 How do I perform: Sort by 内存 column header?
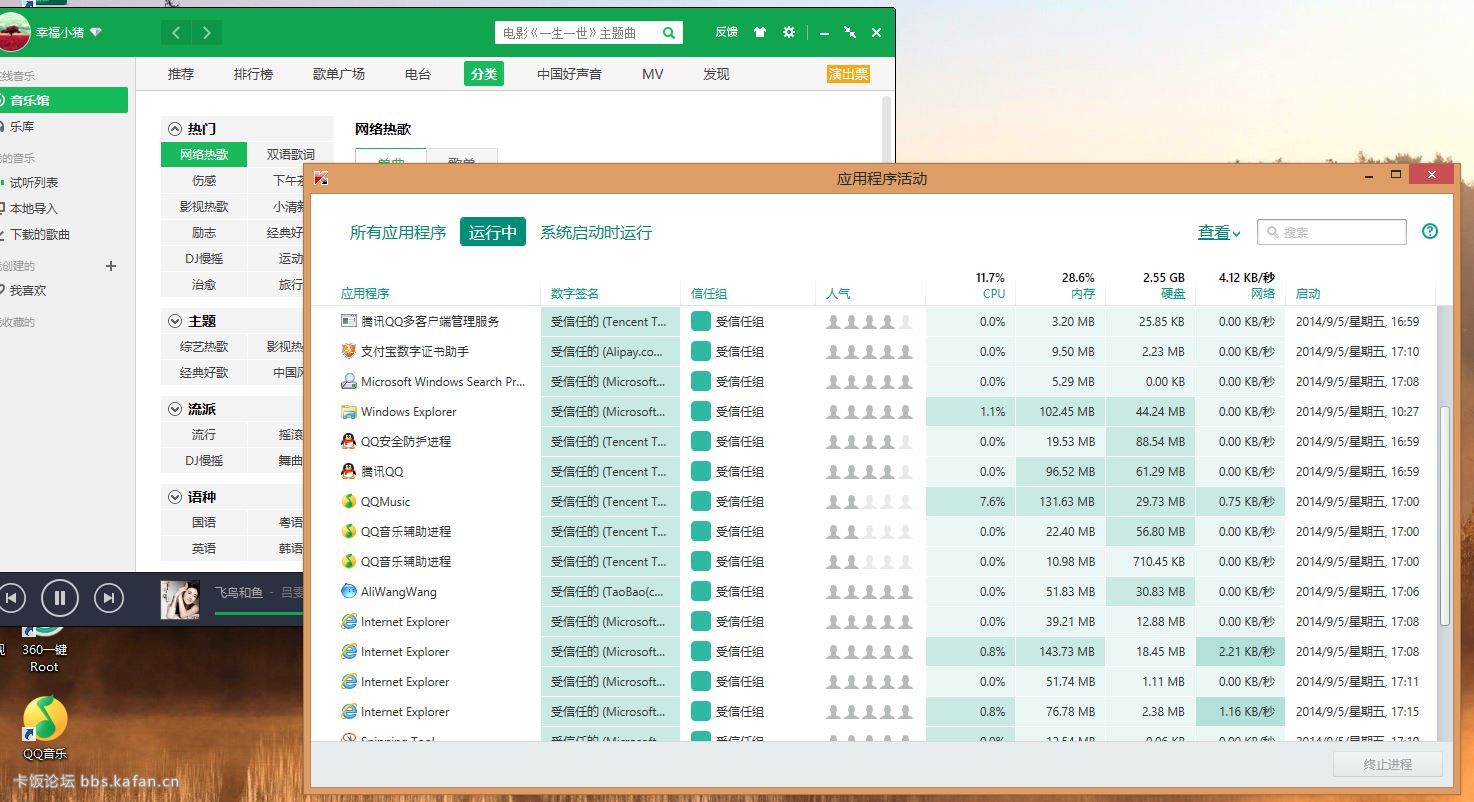tap(1082, 293)
